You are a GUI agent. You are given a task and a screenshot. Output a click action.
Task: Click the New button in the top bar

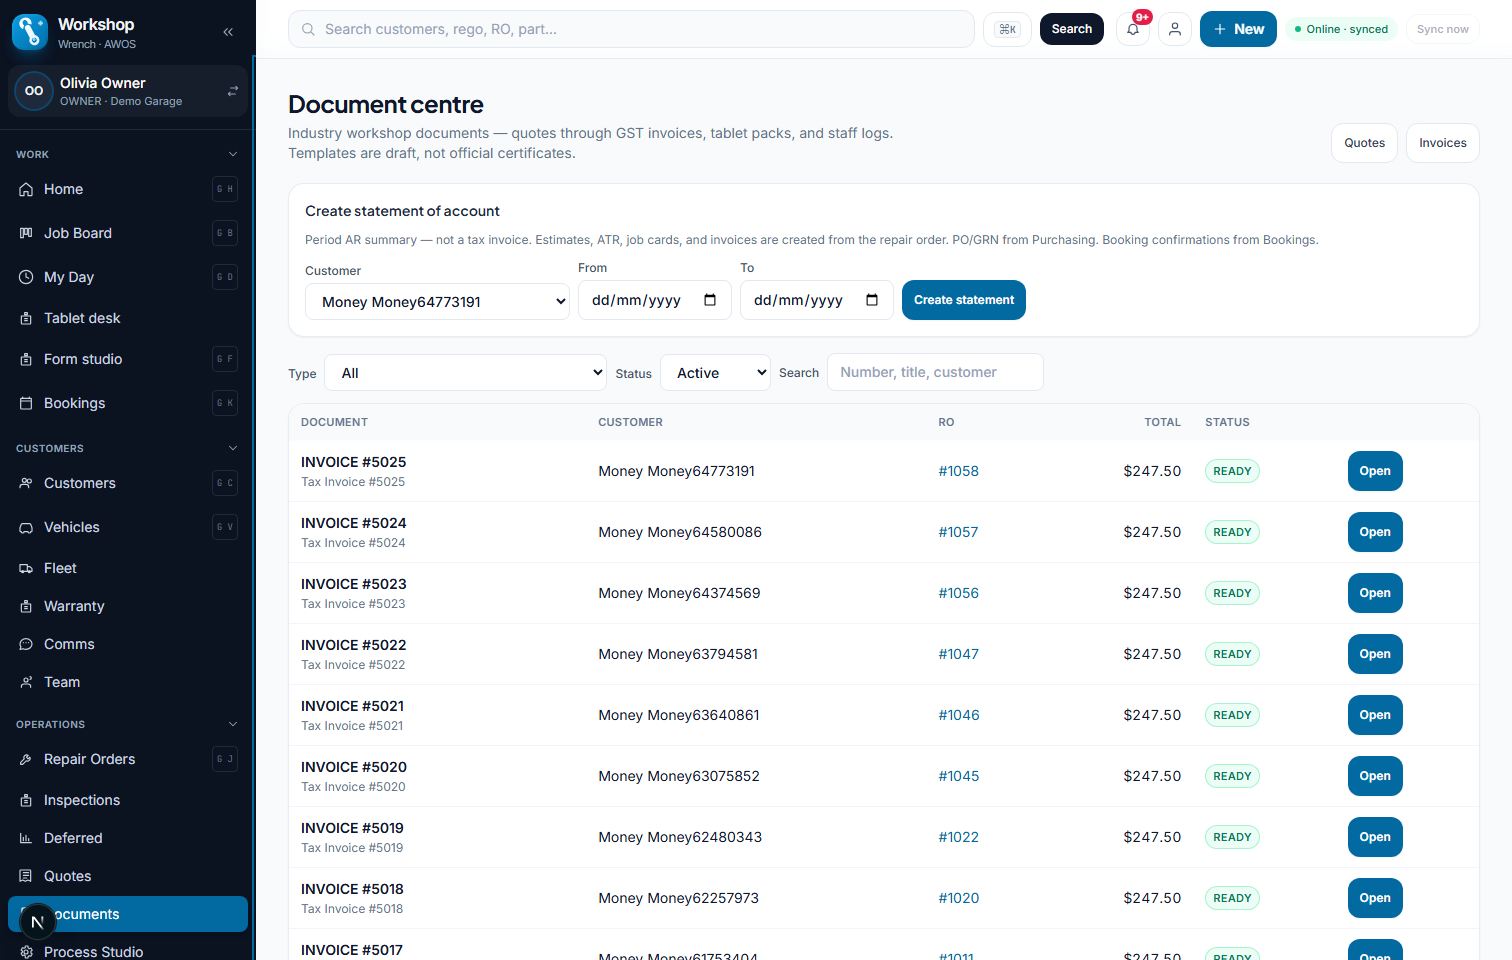click(1238, 29)
